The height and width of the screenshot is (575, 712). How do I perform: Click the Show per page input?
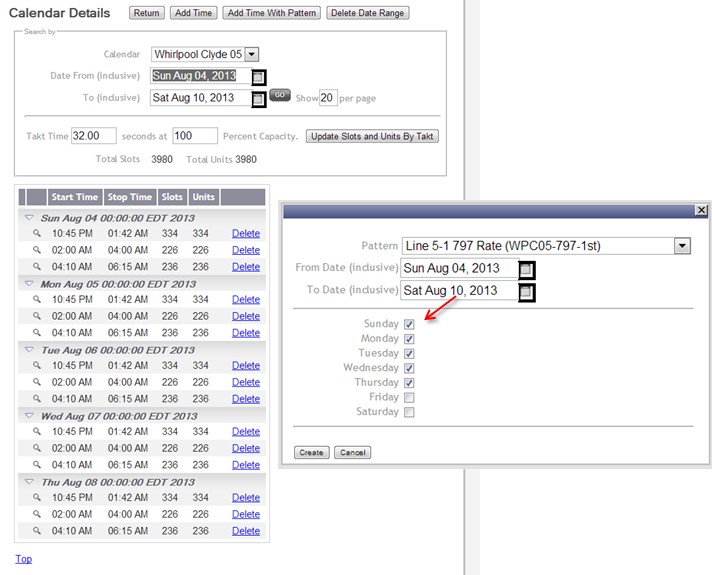(328, 98)
